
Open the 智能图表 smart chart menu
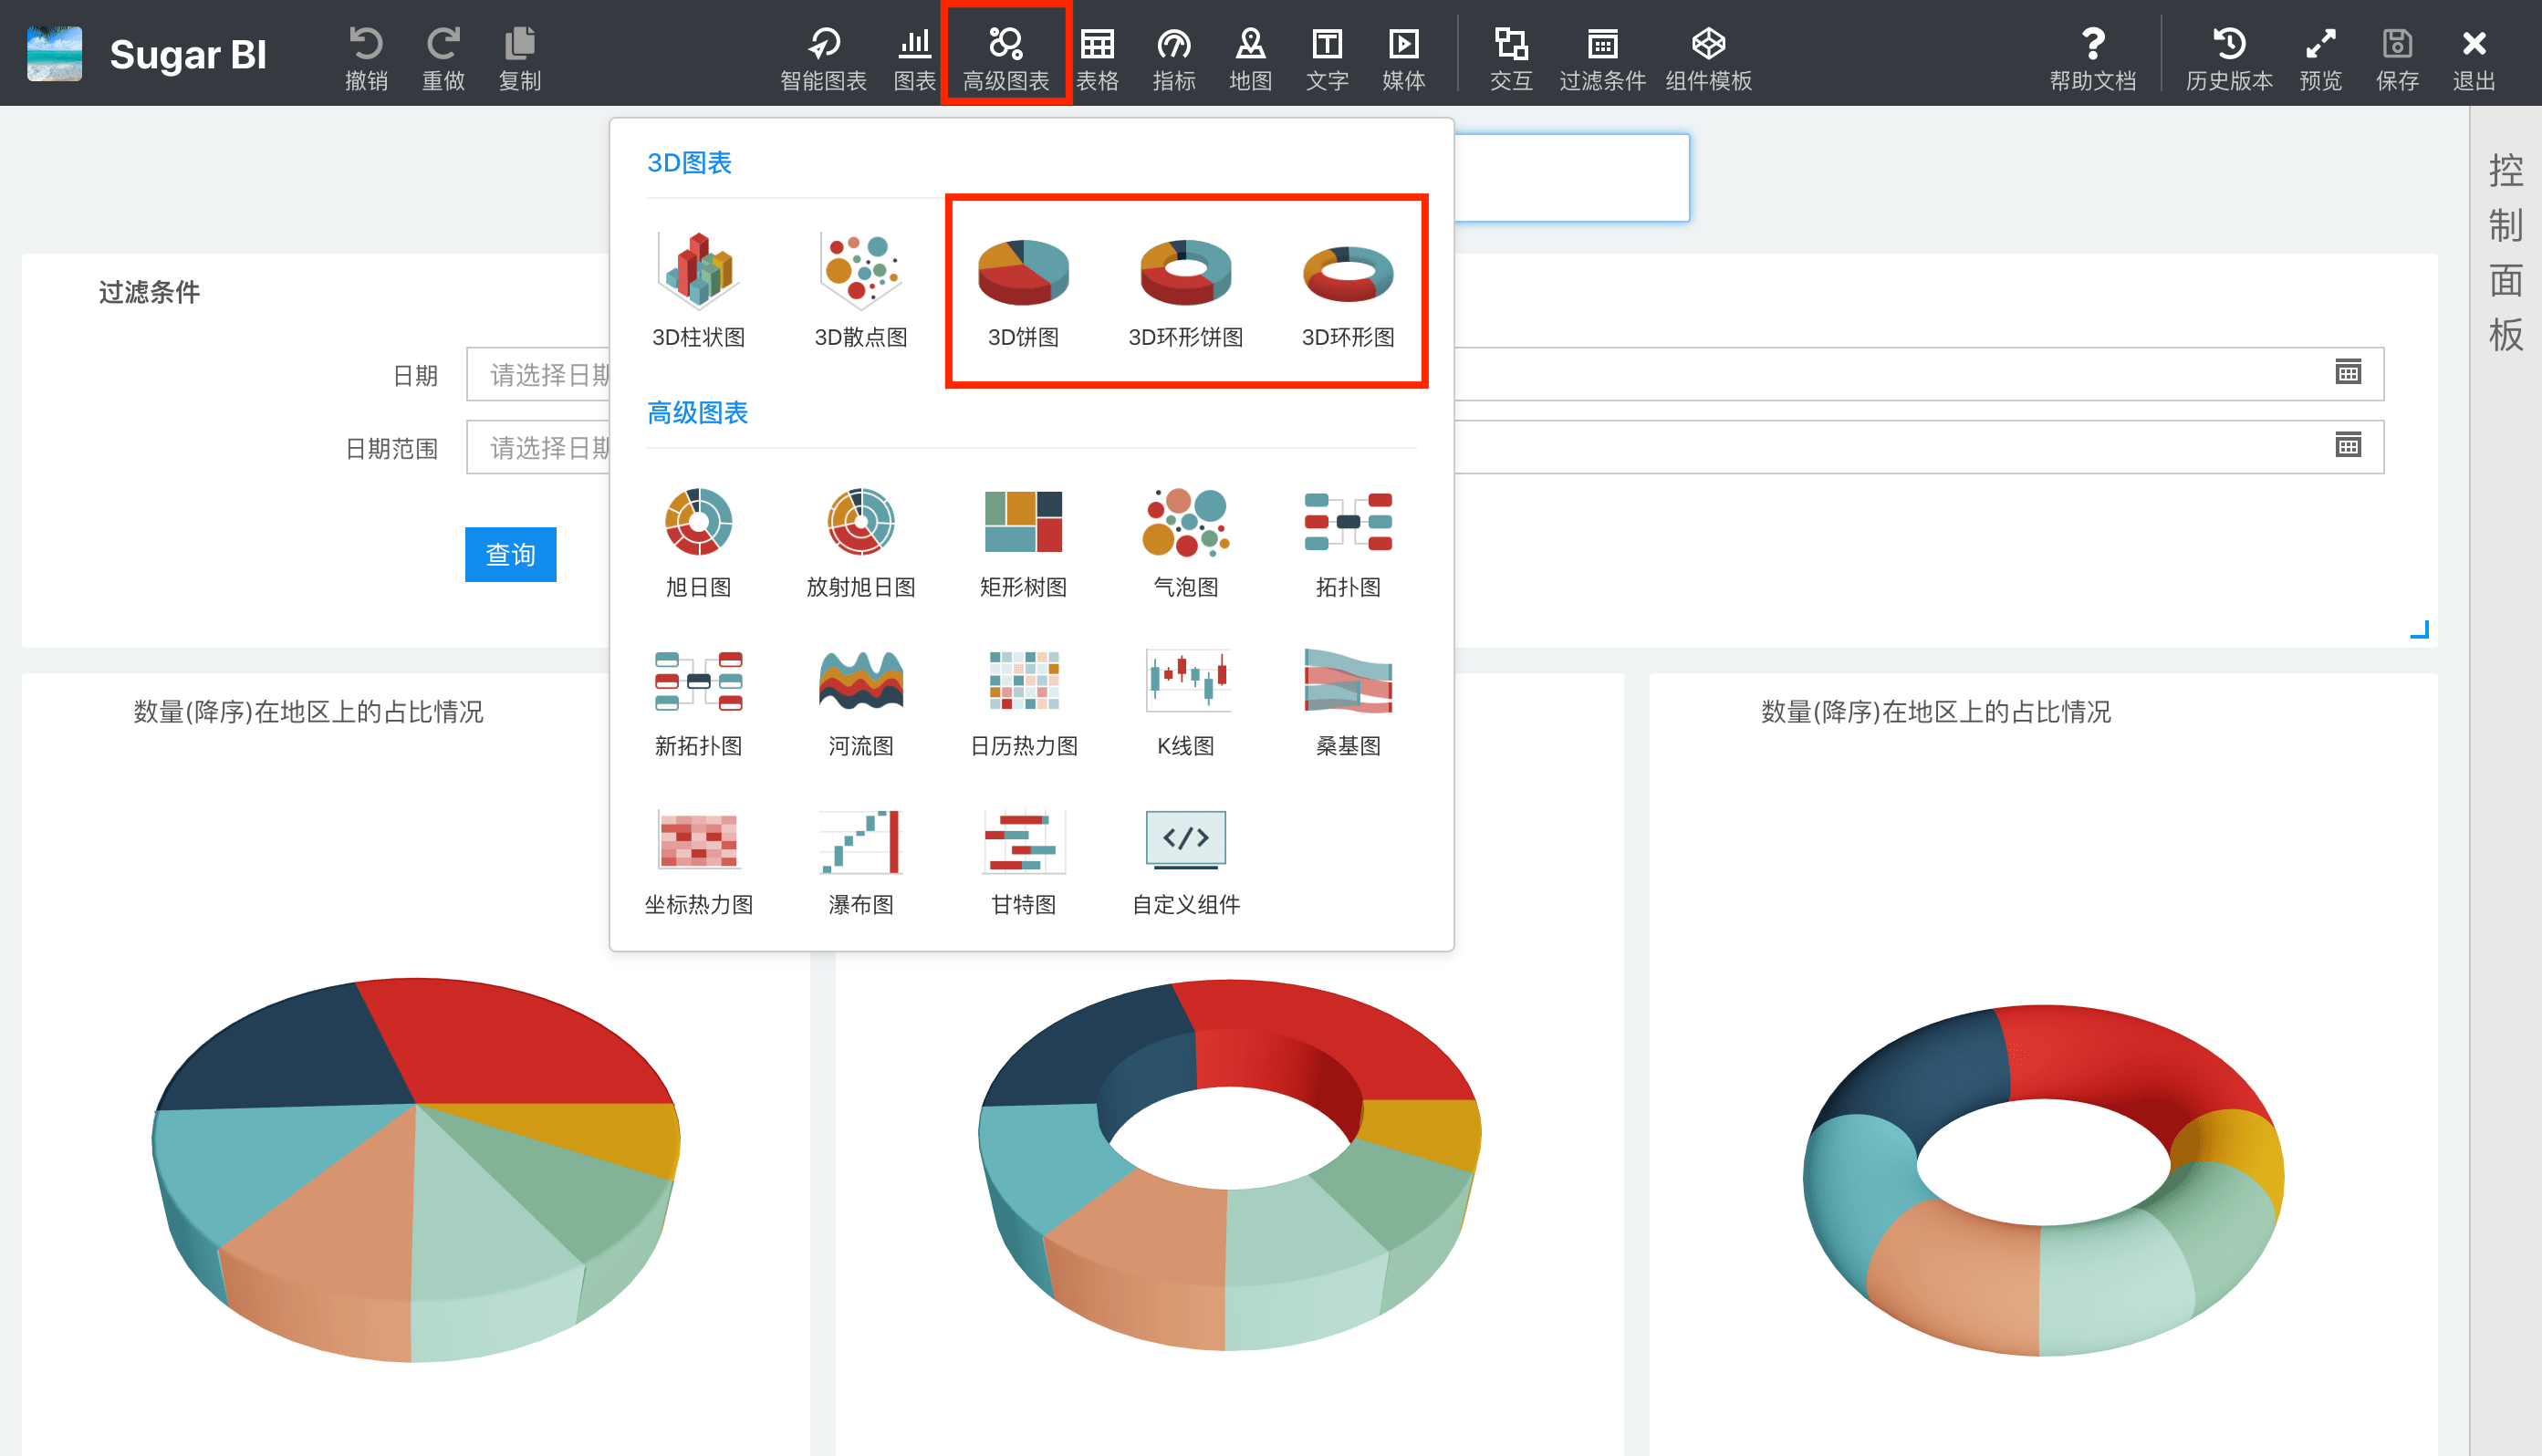click(x=823, y=58)
